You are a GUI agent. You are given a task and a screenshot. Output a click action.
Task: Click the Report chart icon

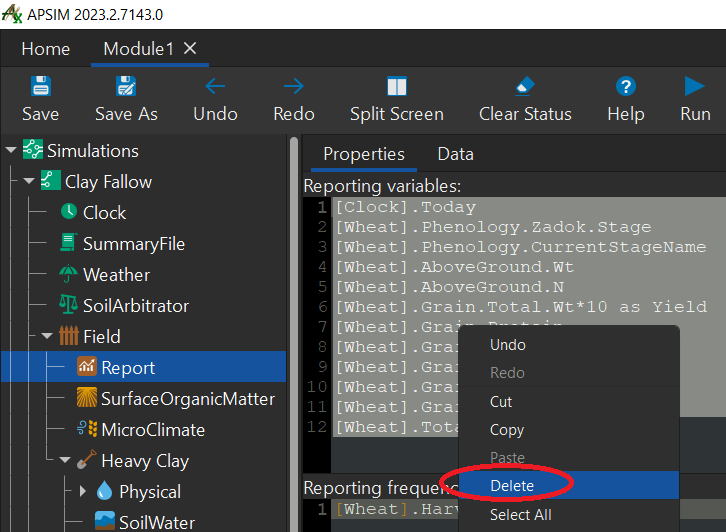pyautogui.click(x=87, y=366)
